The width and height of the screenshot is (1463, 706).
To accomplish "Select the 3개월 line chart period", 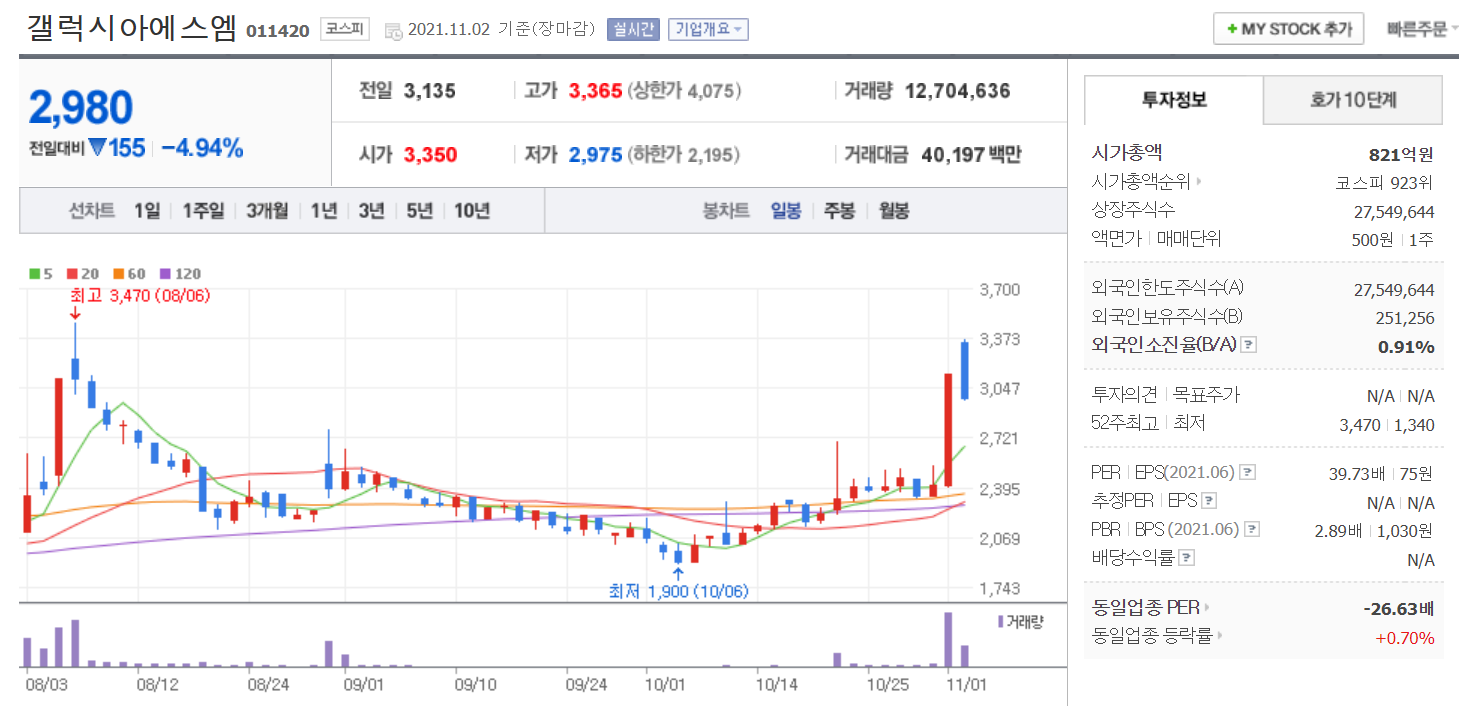I will click(x=267, y=211).
